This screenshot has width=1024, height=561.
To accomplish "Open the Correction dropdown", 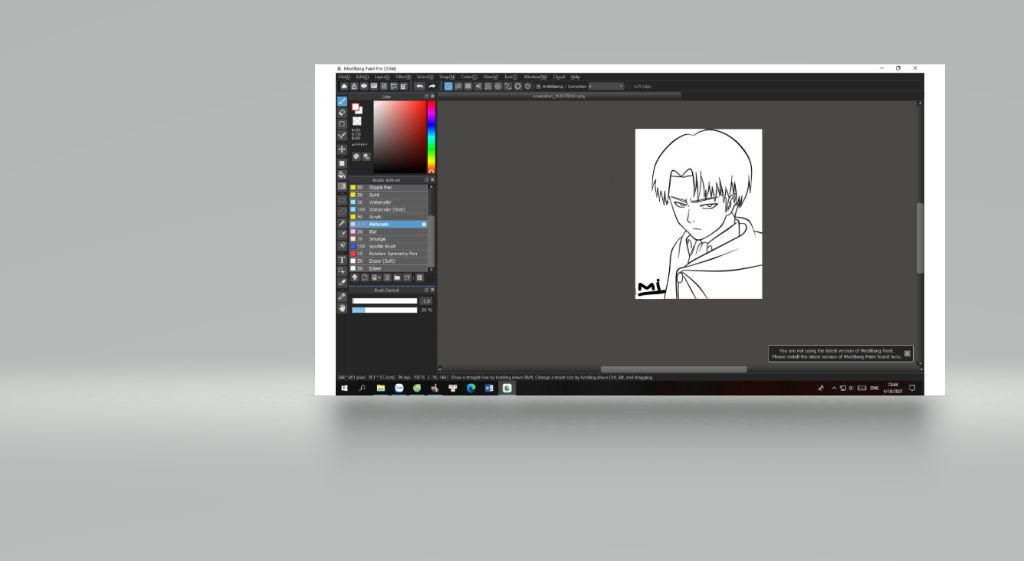I will pyautogui.click(x=607, y=86).
